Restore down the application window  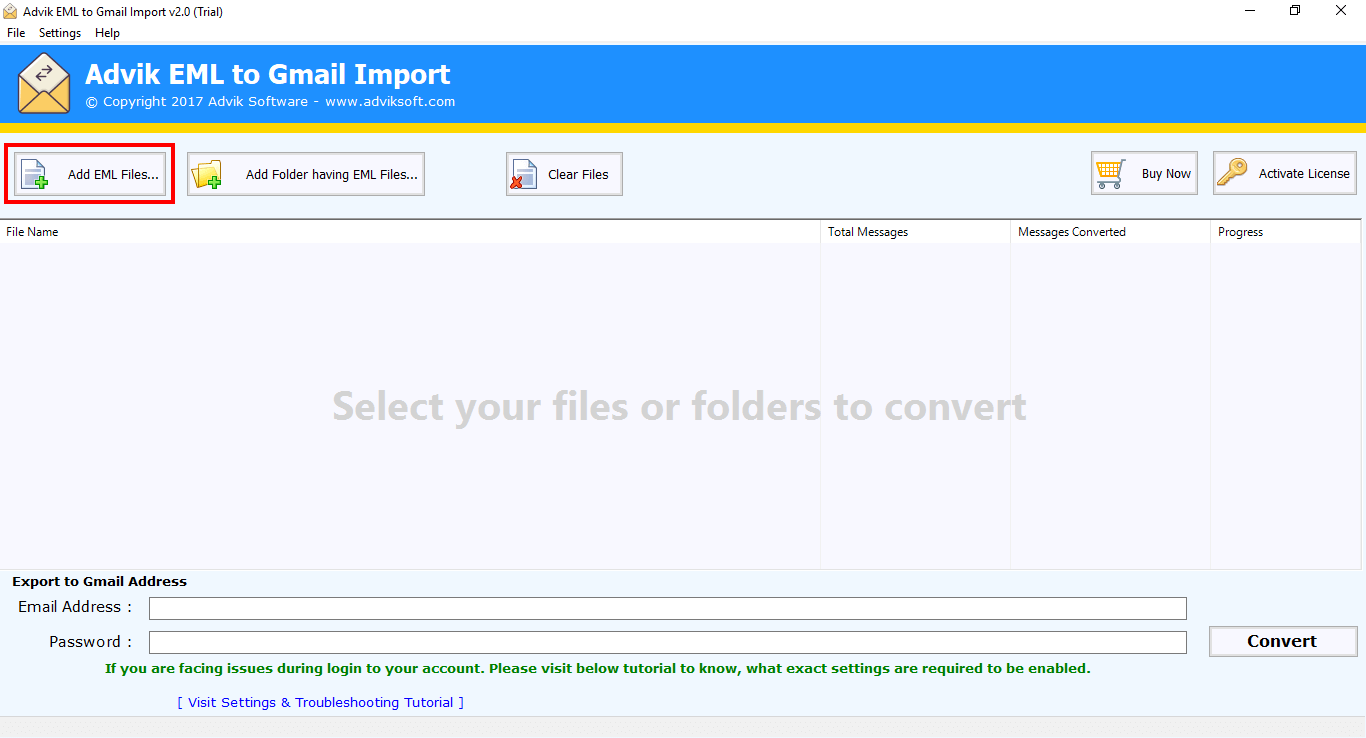click(x=1295, y=11)
